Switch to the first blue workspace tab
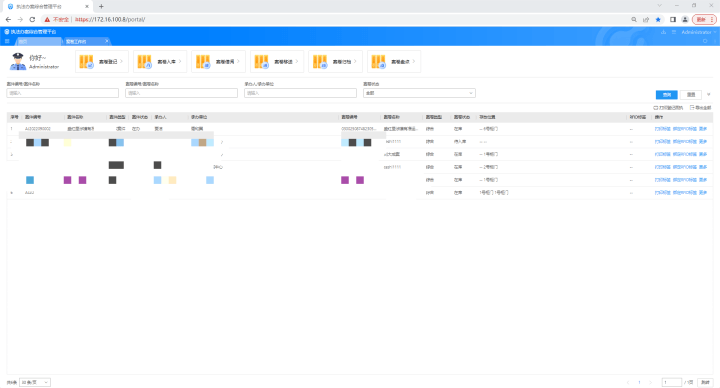Image resolution: width=720 pixels, height=388 pixels. pyautogui.click(x=39, y=41)
